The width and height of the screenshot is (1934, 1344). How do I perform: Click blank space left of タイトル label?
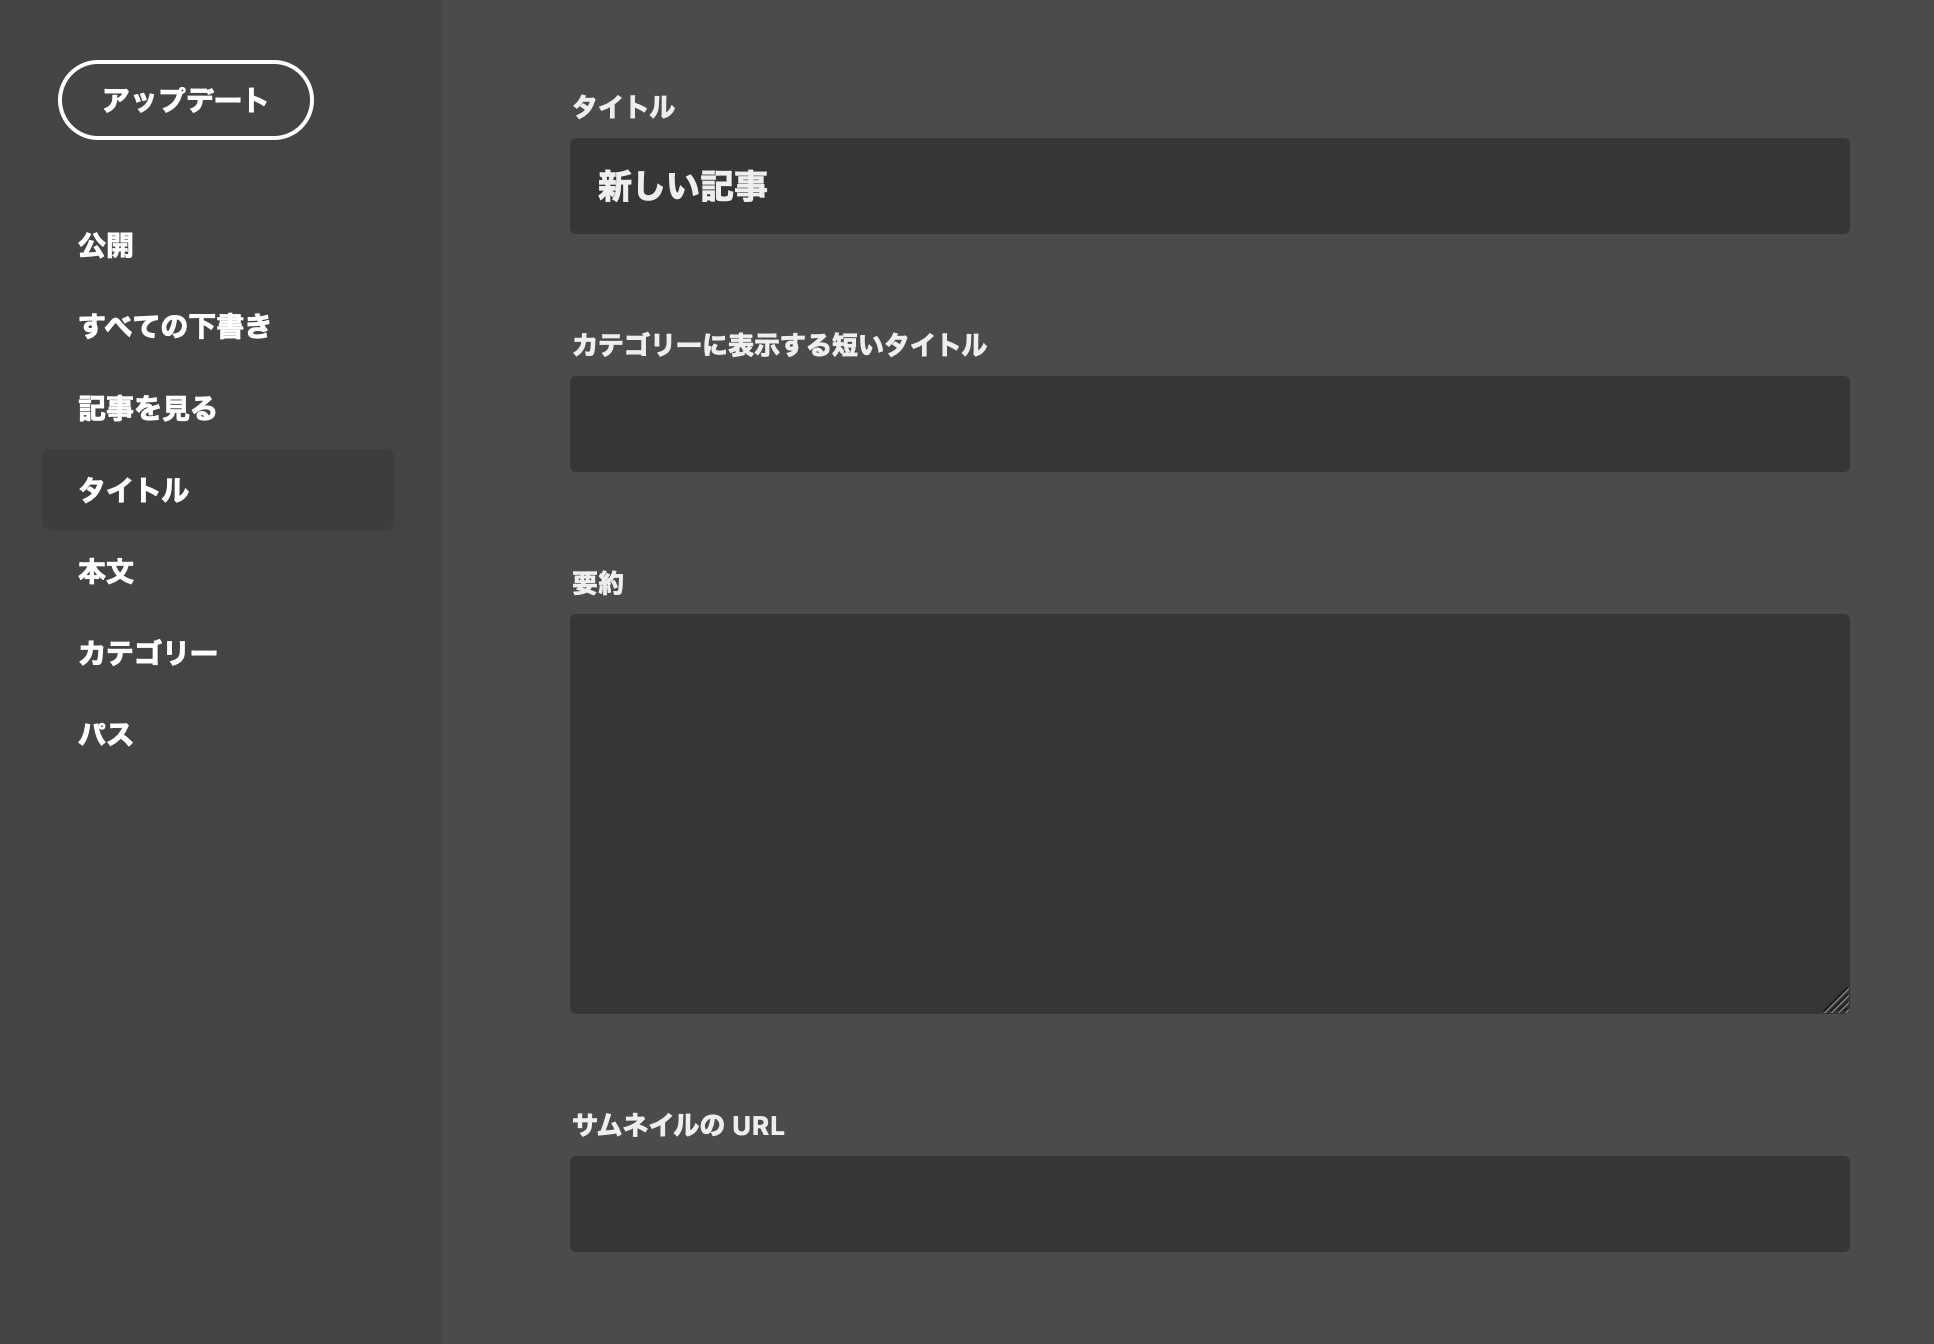pyautogui.click(x=506, y=107)
